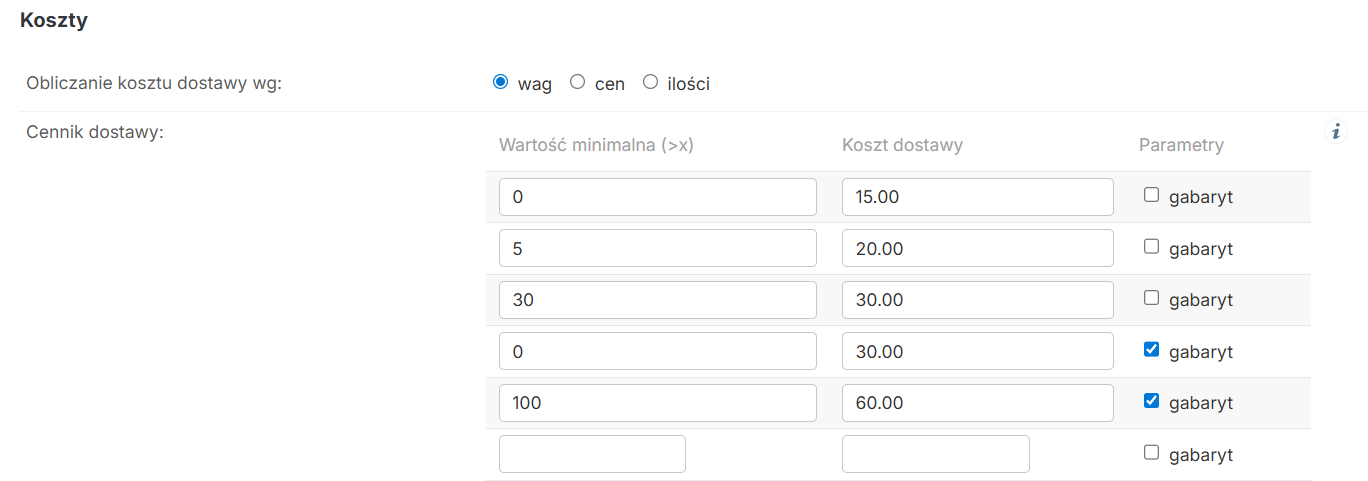
Task: Uncheck gabaryt in the 60.00 cost row
Action: [x=1151, y=401]
